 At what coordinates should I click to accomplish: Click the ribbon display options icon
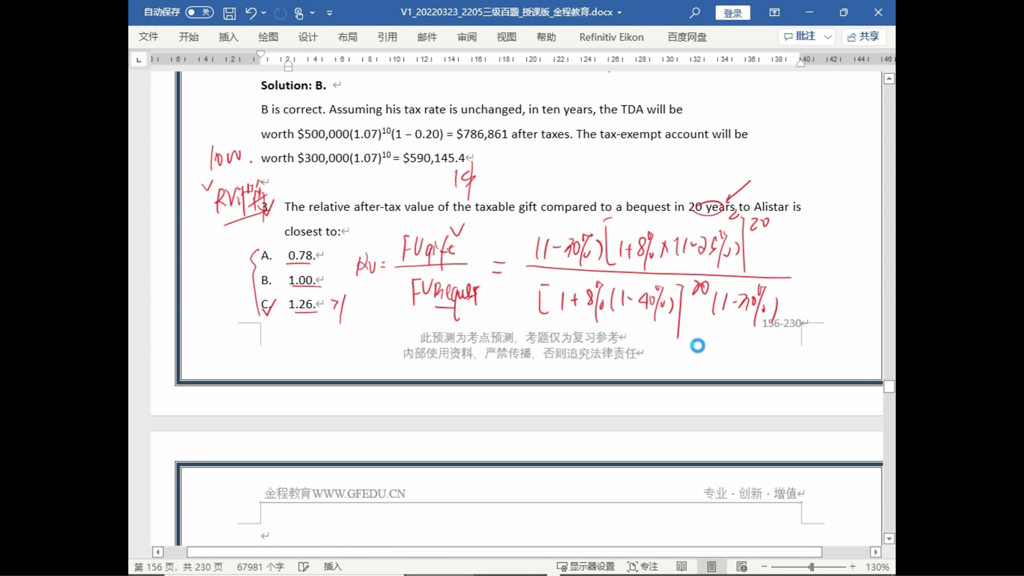point(774,13)
